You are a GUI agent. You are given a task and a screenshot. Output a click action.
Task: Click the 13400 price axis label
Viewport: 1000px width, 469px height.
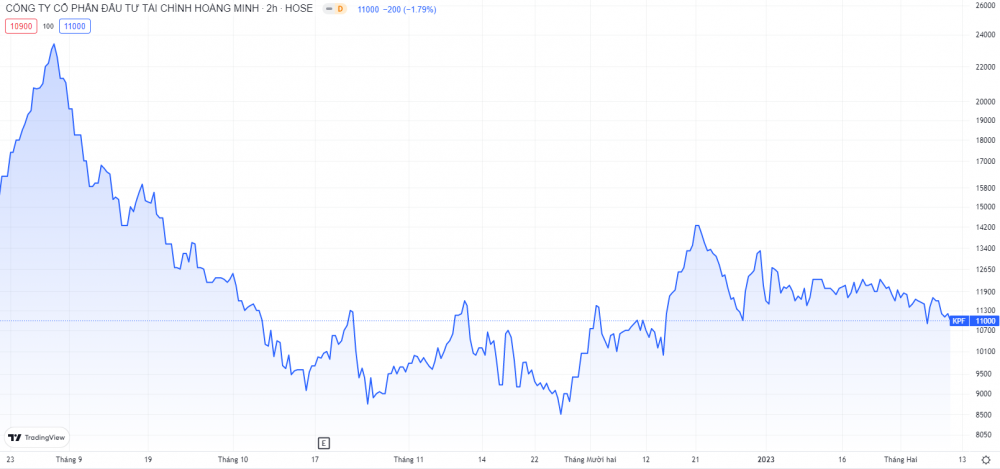tap(985, 249)
